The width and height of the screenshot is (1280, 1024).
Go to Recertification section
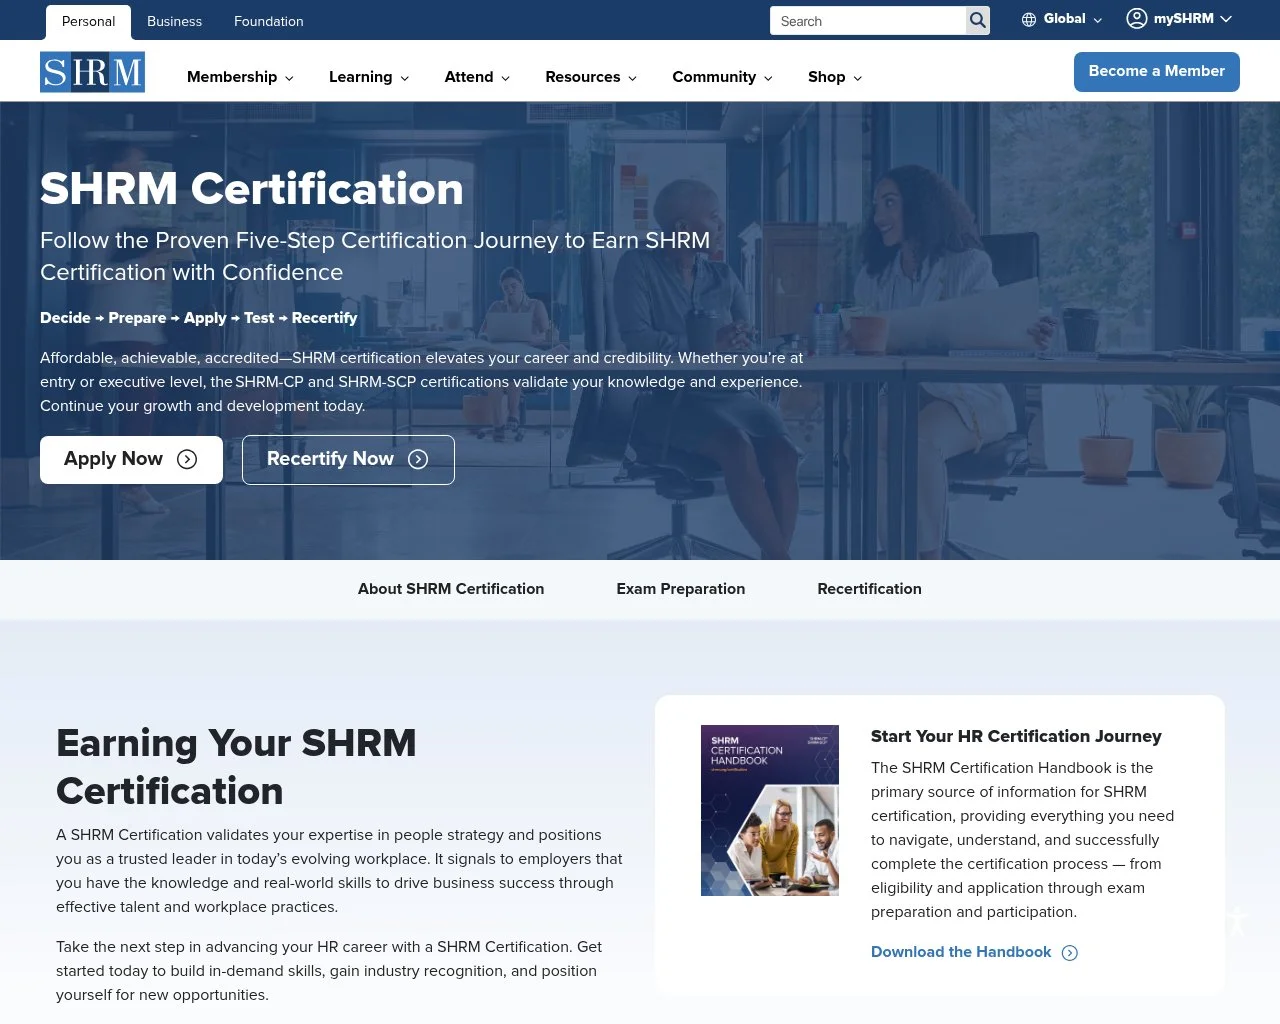pyautogui.click(x=869, y=589)
